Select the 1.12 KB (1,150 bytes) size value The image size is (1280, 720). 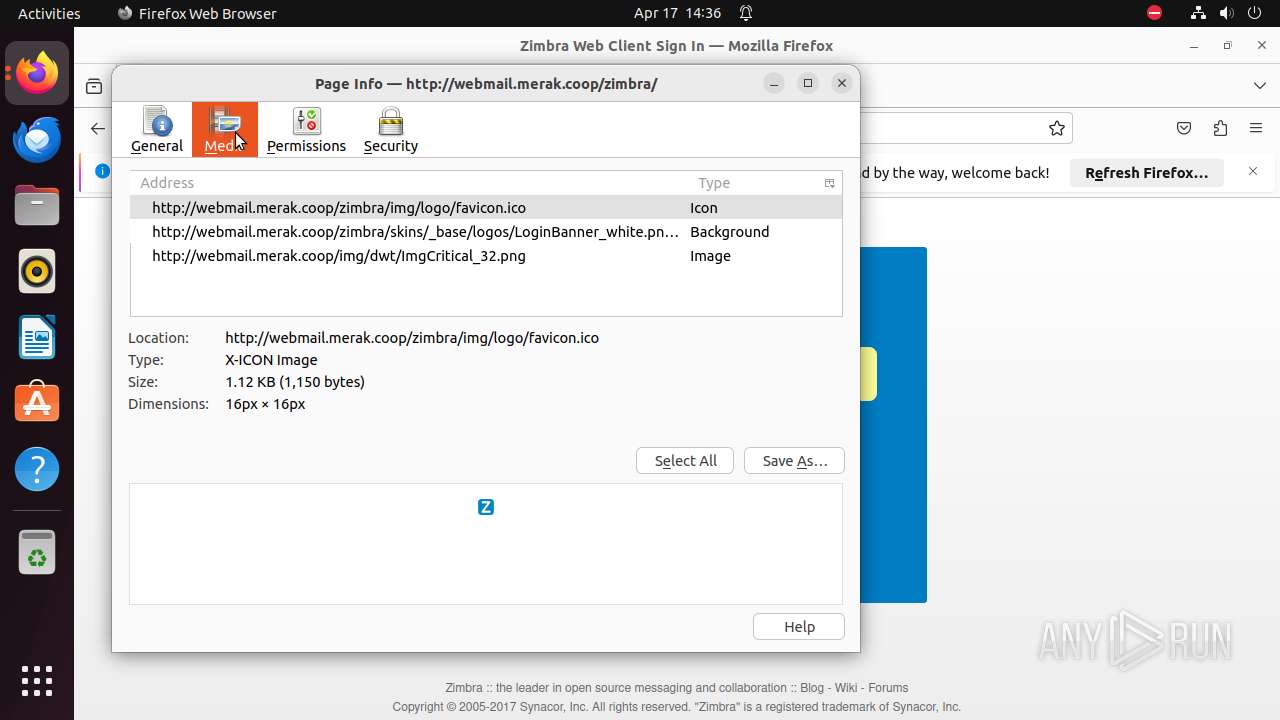coord(295,382)
